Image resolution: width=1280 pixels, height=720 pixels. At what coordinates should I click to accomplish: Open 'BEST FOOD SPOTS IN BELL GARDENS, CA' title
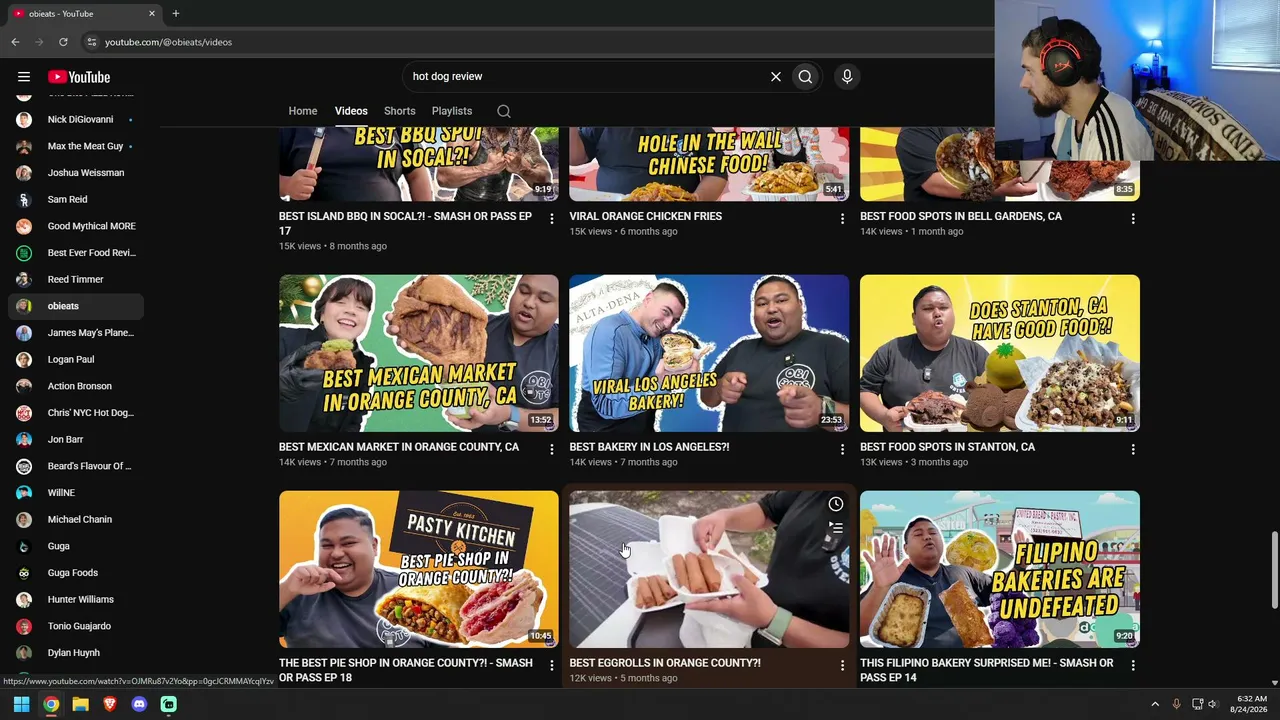961,216
